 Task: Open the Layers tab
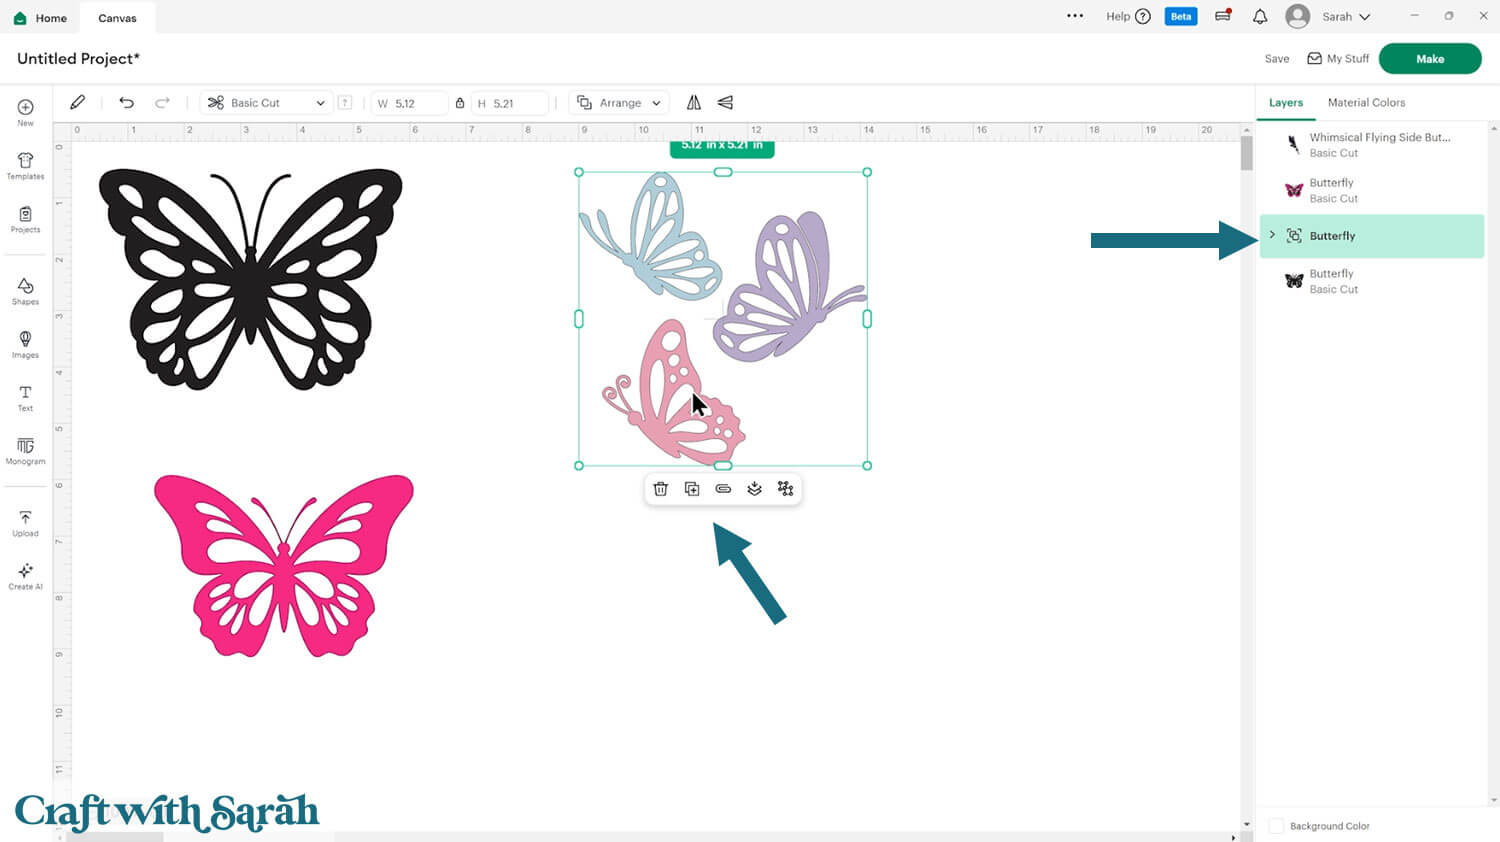click(x=1286, y=103)
